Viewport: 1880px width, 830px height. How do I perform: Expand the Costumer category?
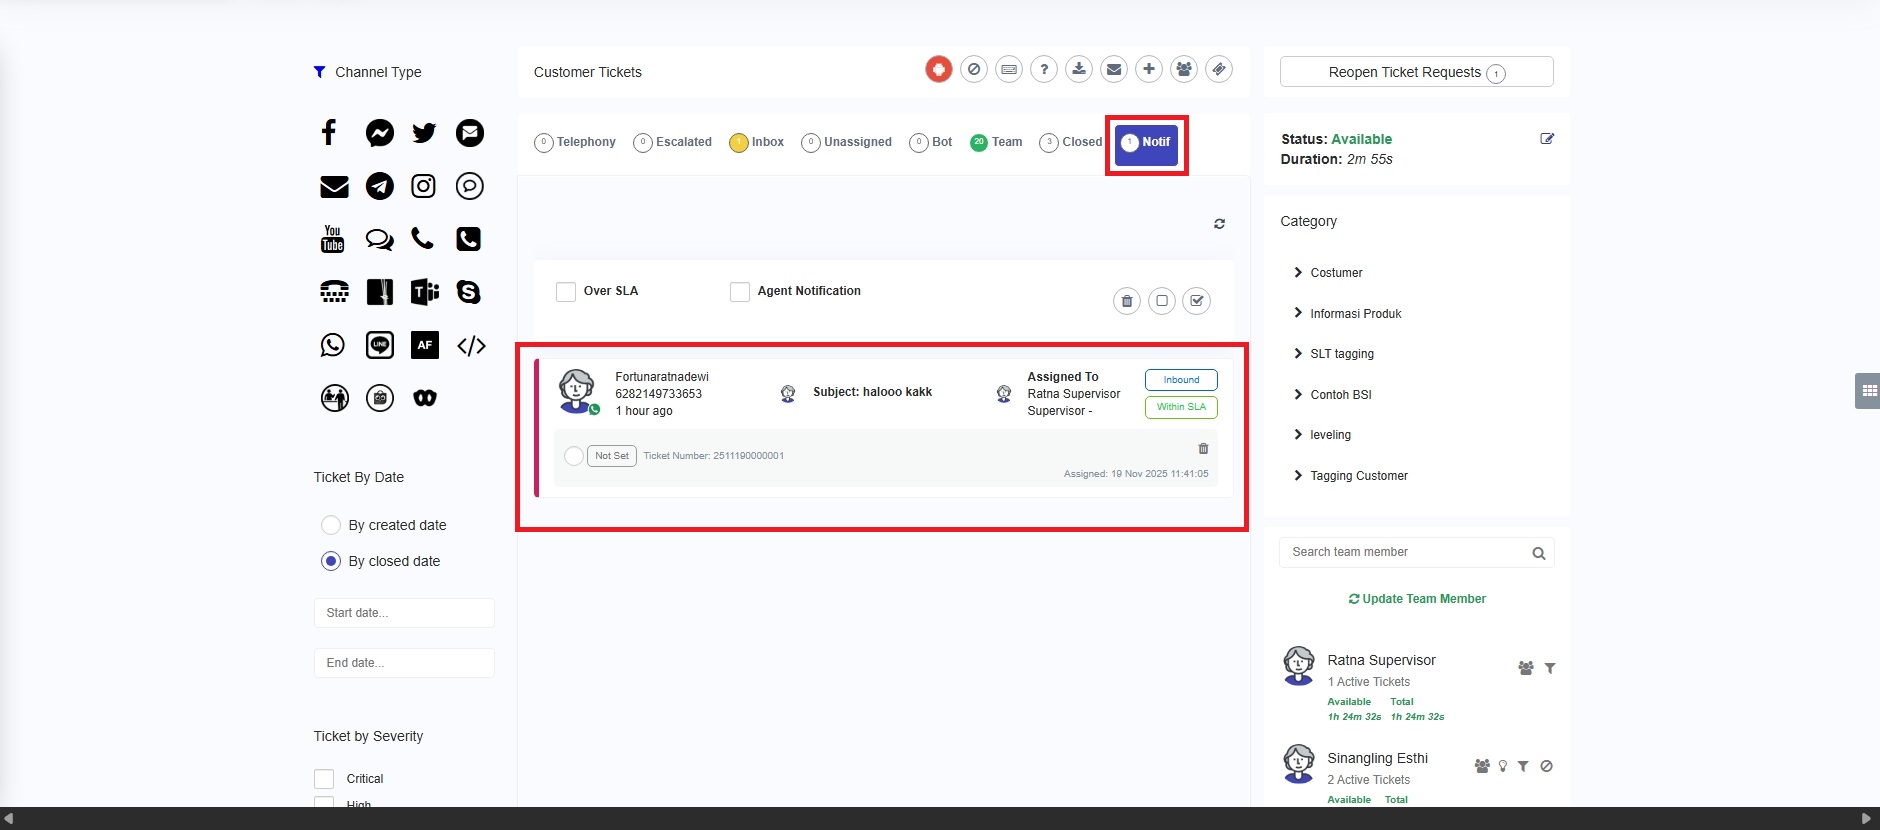[1298, 272]
